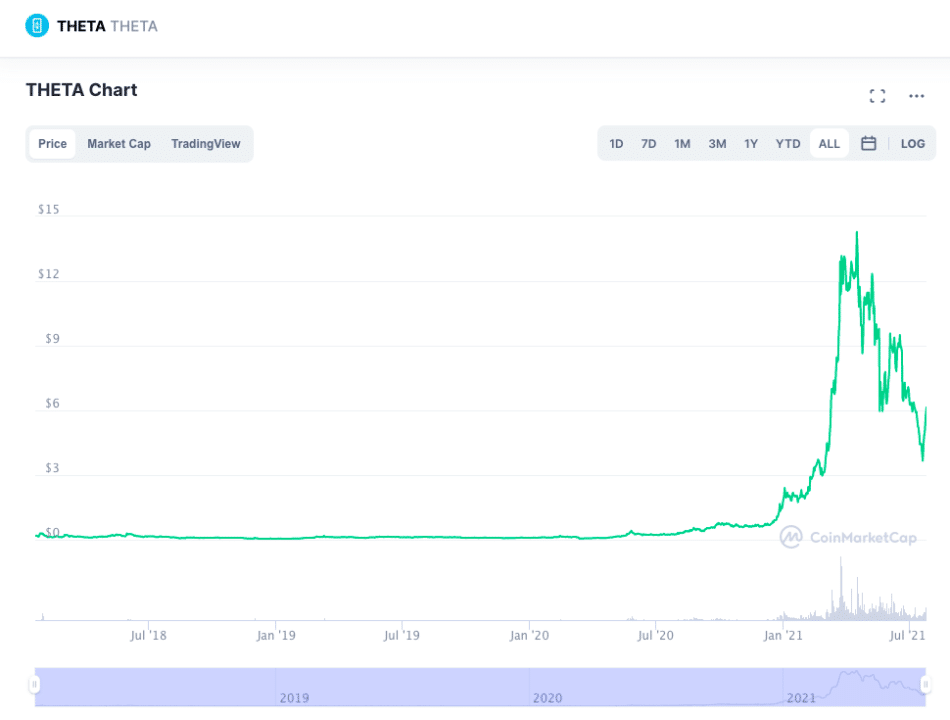Select the 3M time range
The width and height of the screenshot is (950, 720).
[717, 144]
